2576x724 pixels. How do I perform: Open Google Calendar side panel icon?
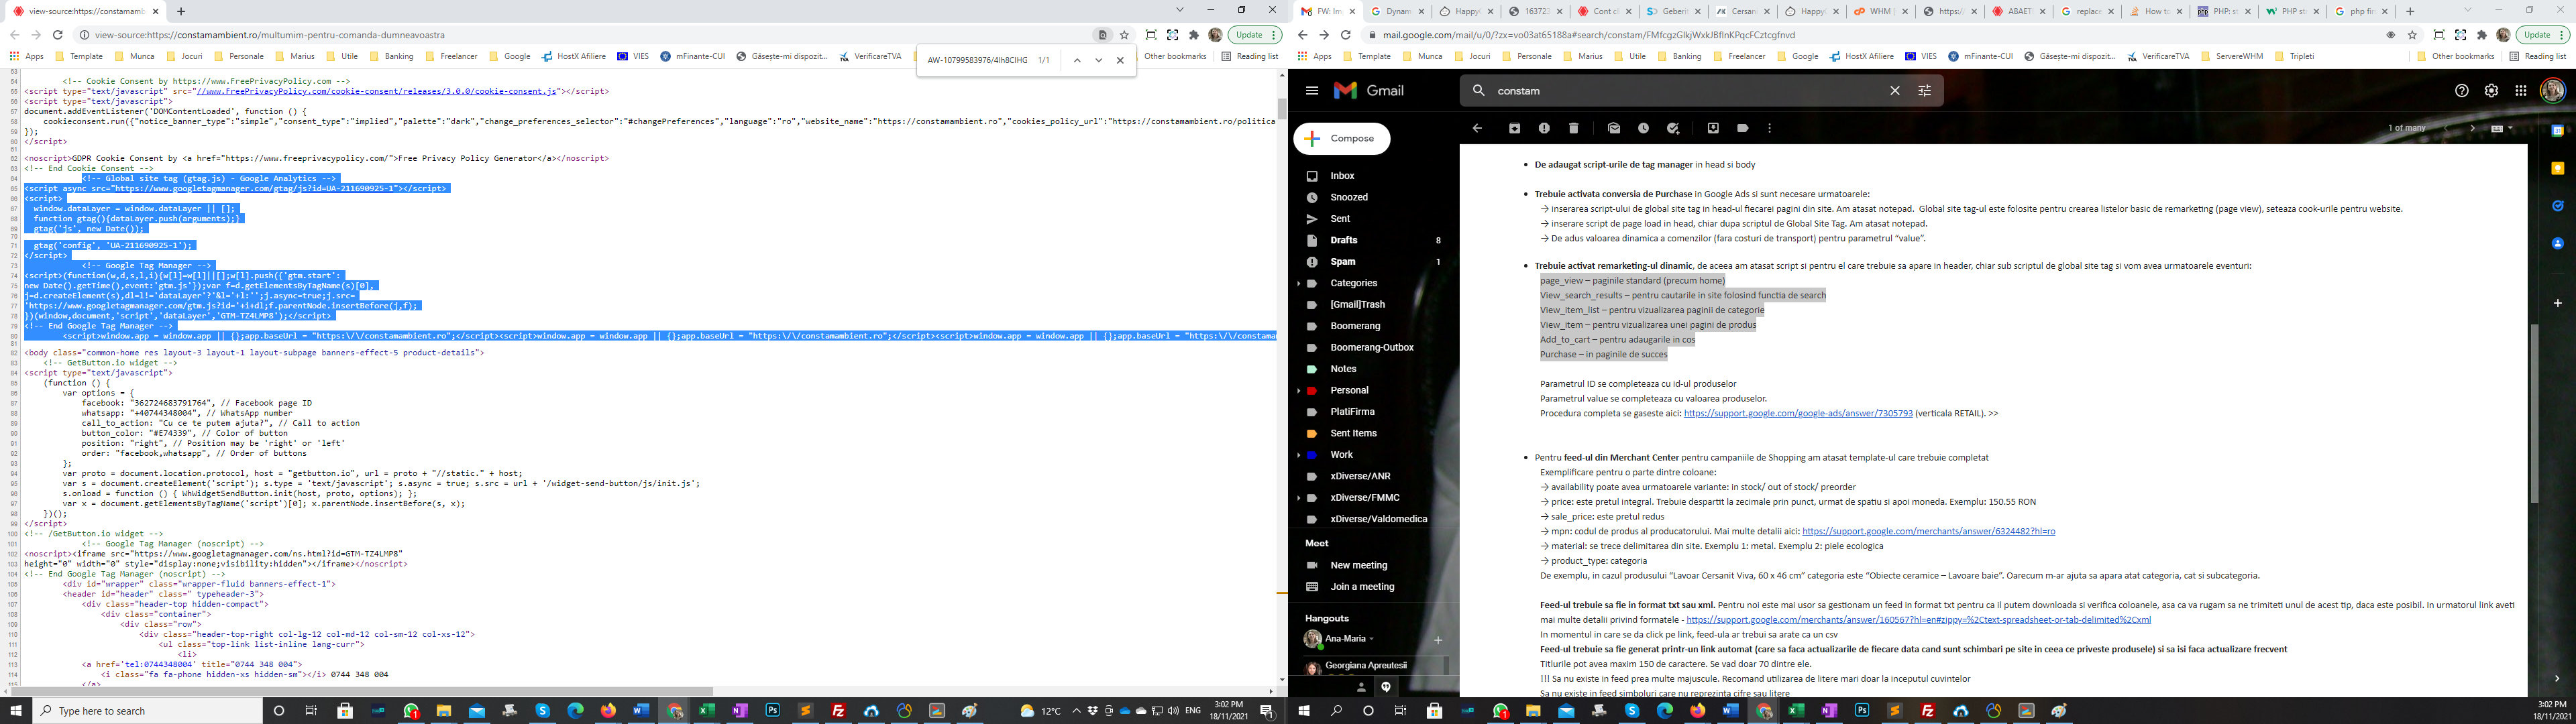pos(2558,130)
